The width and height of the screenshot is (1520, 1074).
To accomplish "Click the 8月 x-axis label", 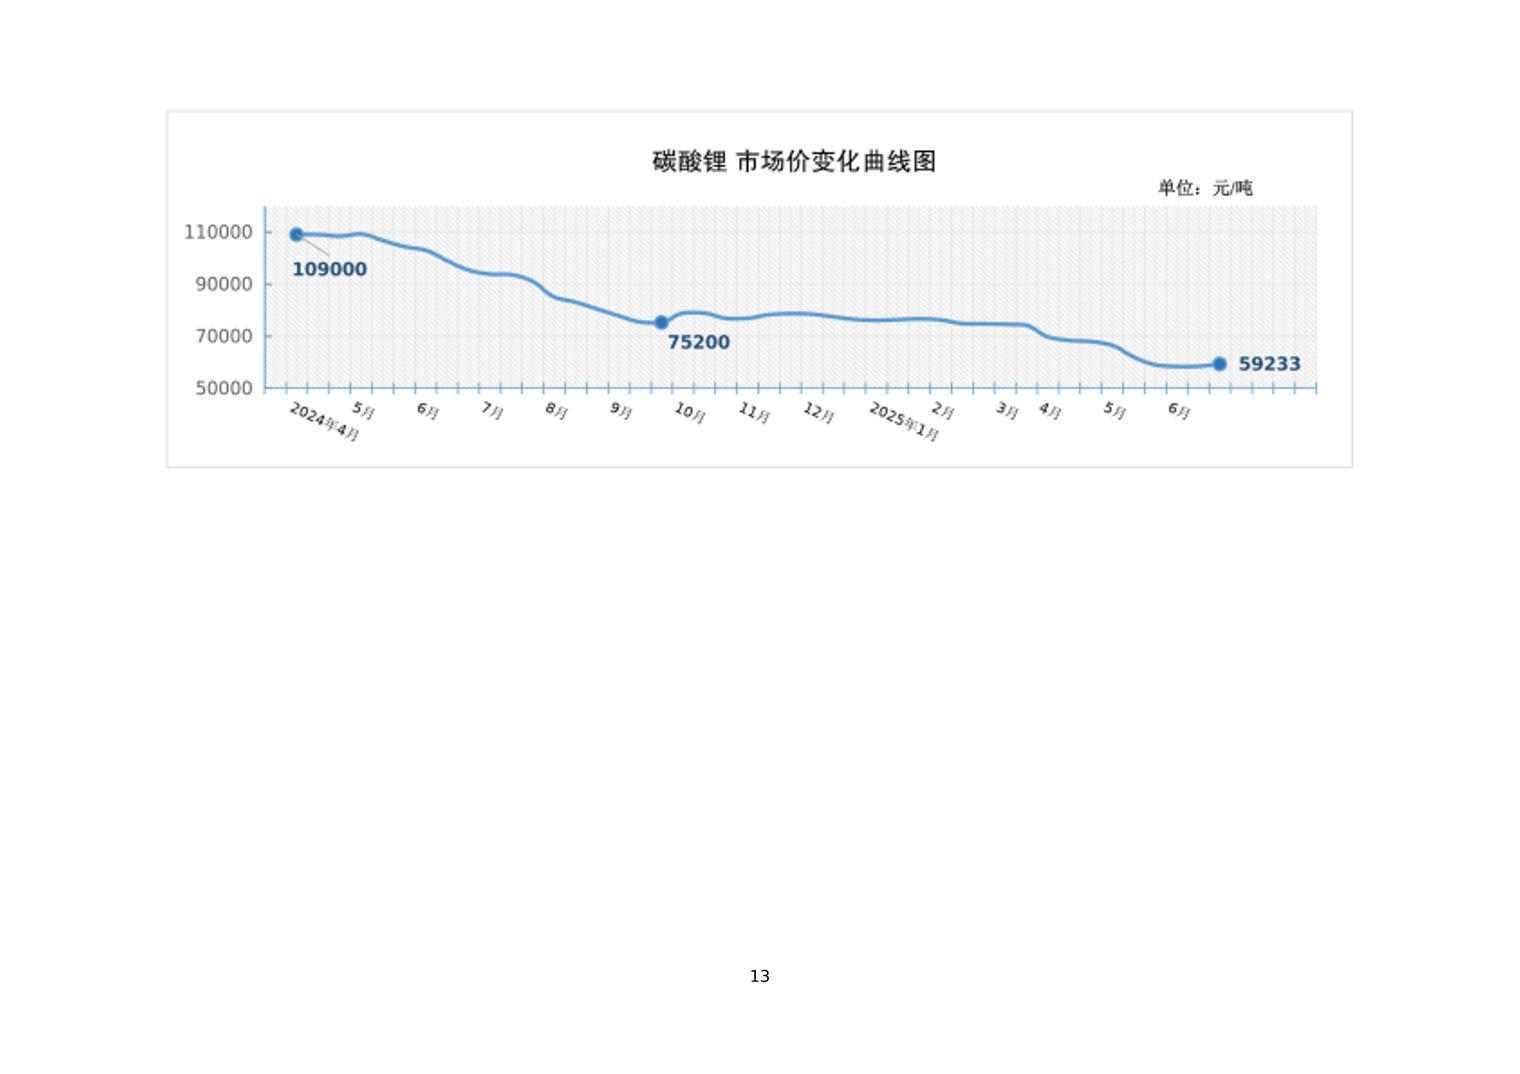I will click(x=556, y=410).
